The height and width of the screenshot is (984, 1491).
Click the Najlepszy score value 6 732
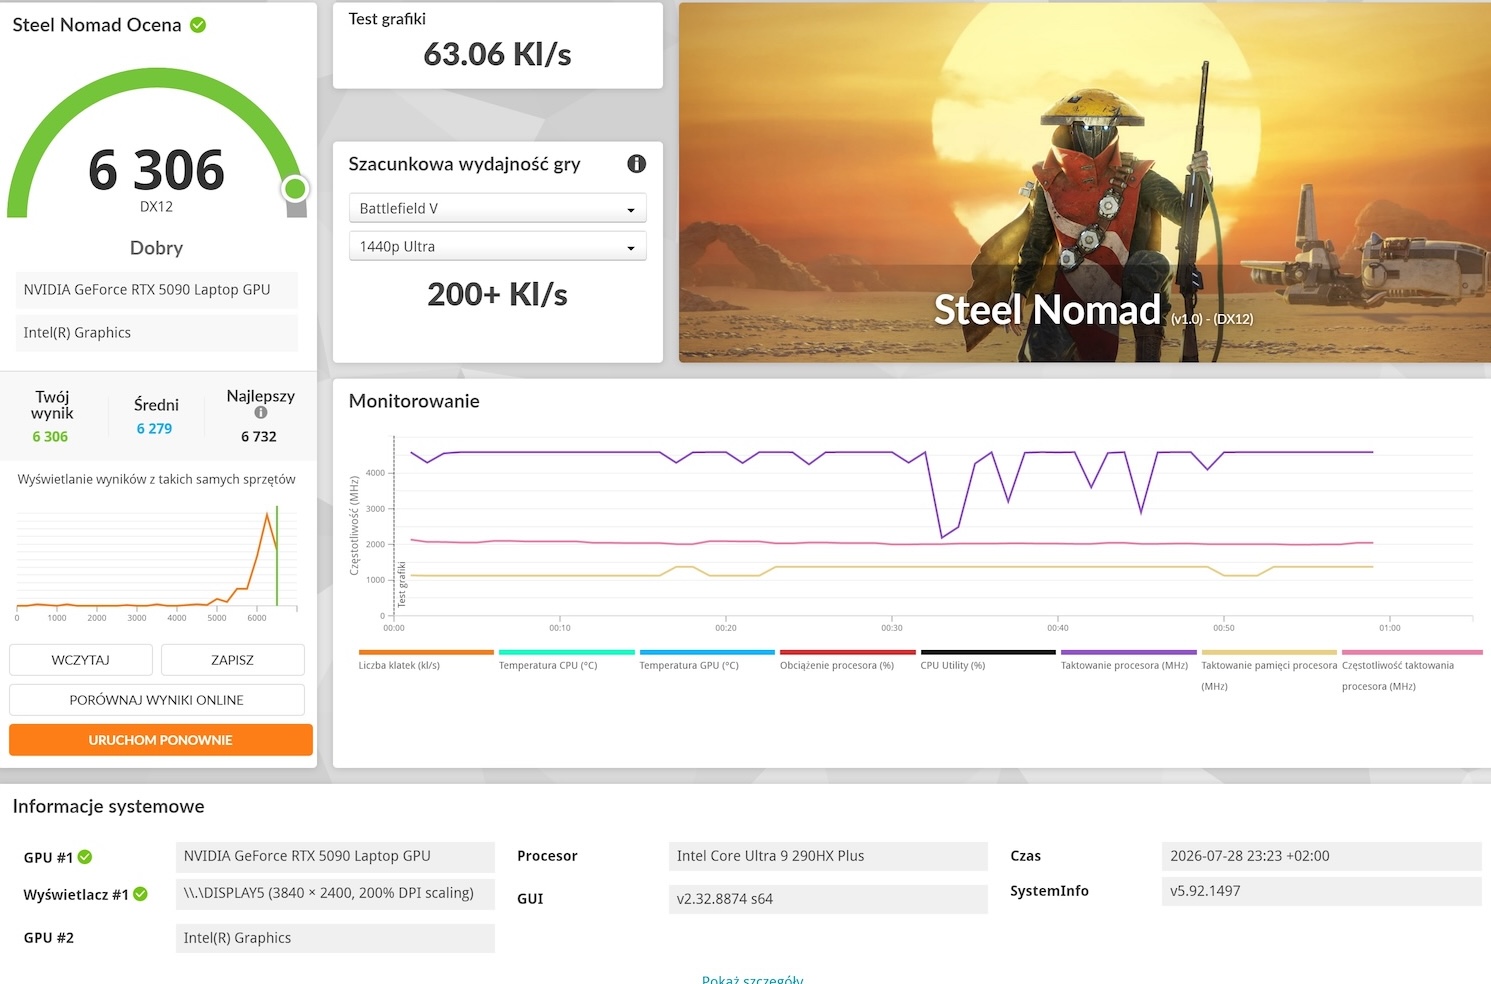[x=259, y=437]
